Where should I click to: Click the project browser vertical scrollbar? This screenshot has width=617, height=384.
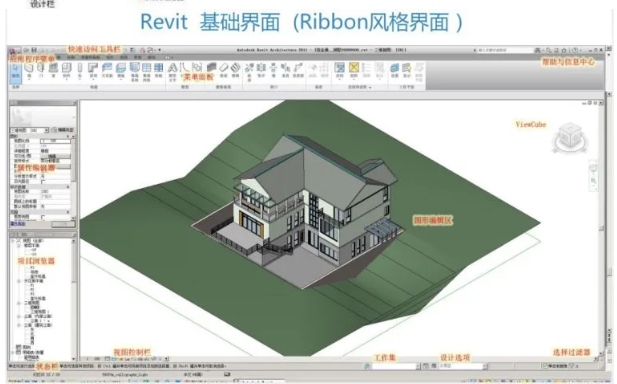[x=74, y=299]
